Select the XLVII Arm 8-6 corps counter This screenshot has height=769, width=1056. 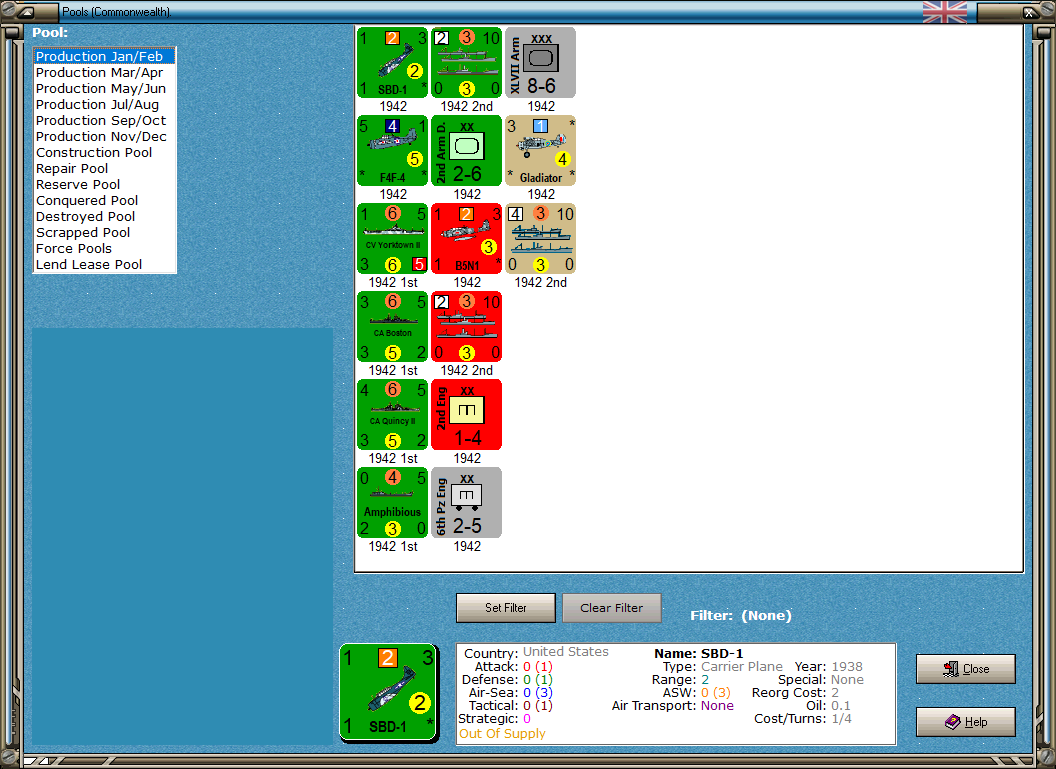(x=541, y=63)
